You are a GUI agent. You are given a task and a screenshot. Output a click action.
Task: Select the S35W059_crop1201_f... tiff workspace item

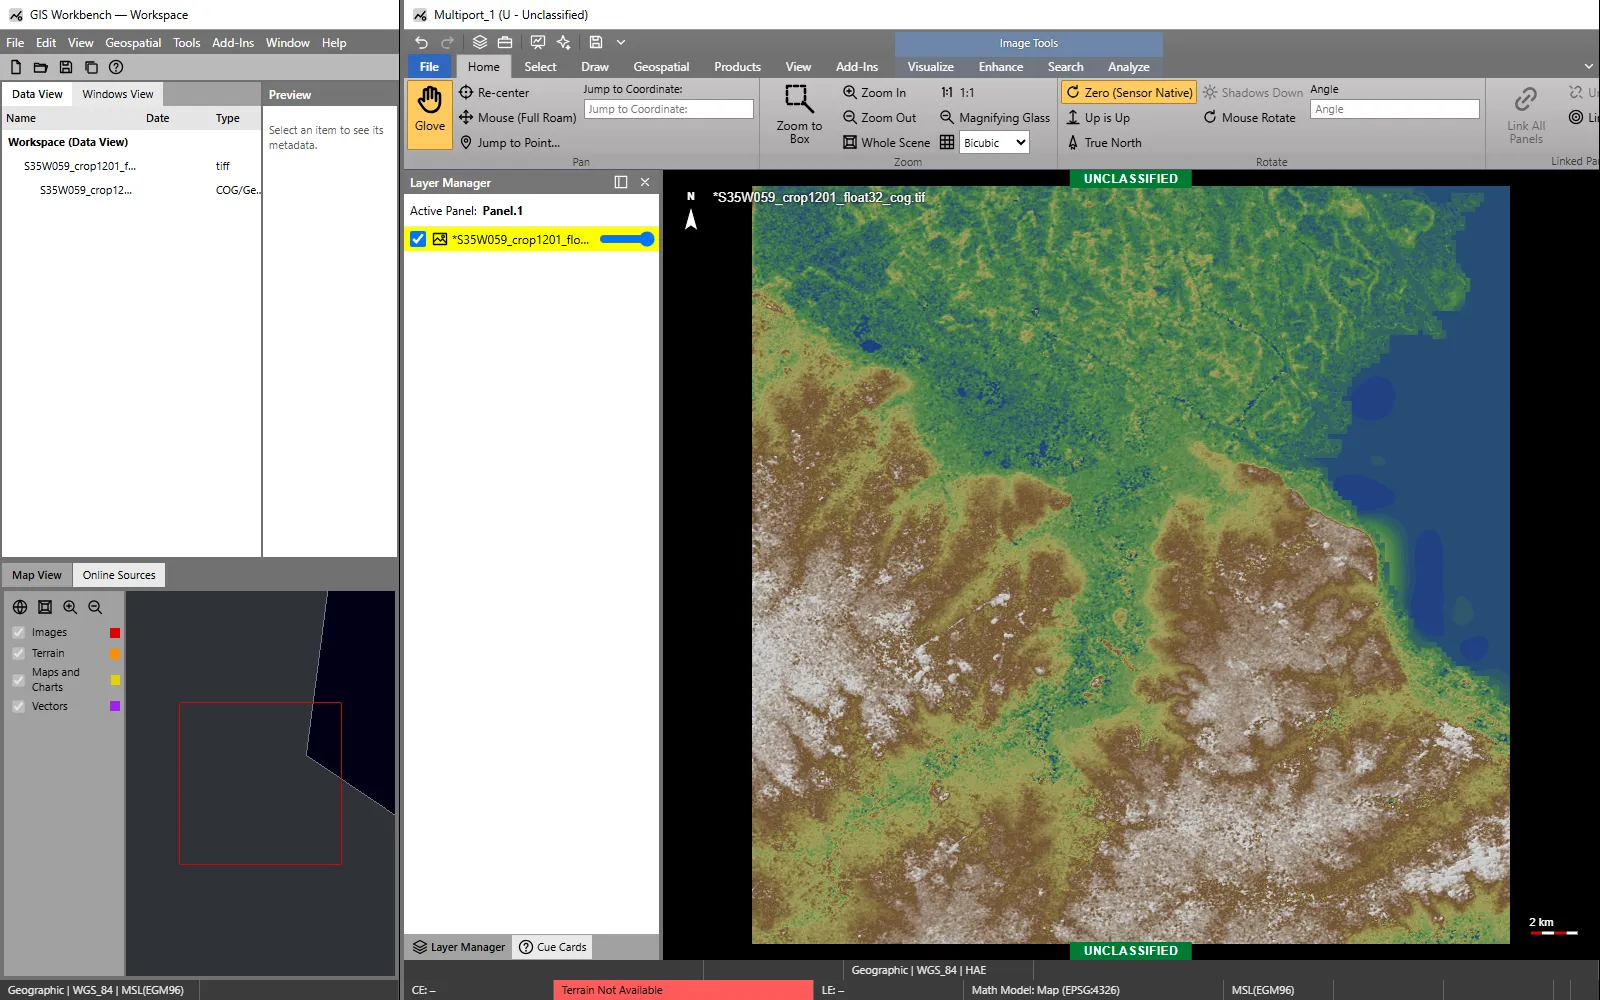[x=130, y=166]
